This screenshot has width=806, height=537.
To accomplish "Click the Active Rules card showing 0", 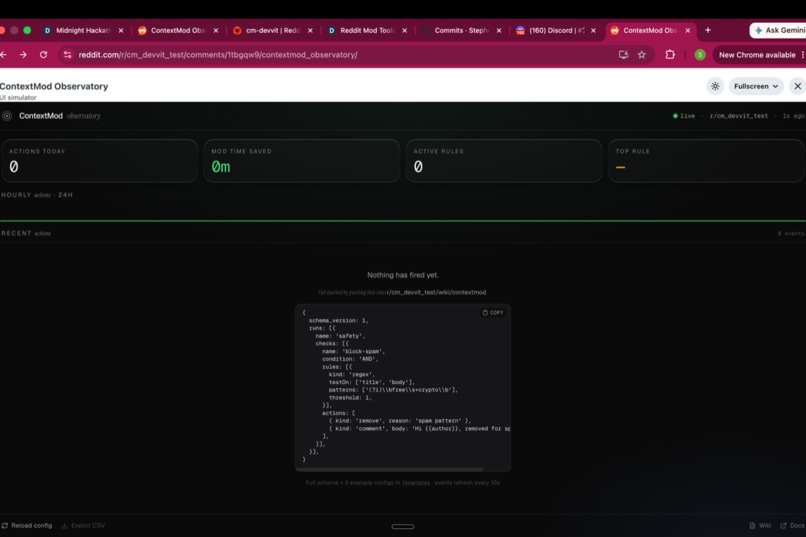I will click(504, 161).
